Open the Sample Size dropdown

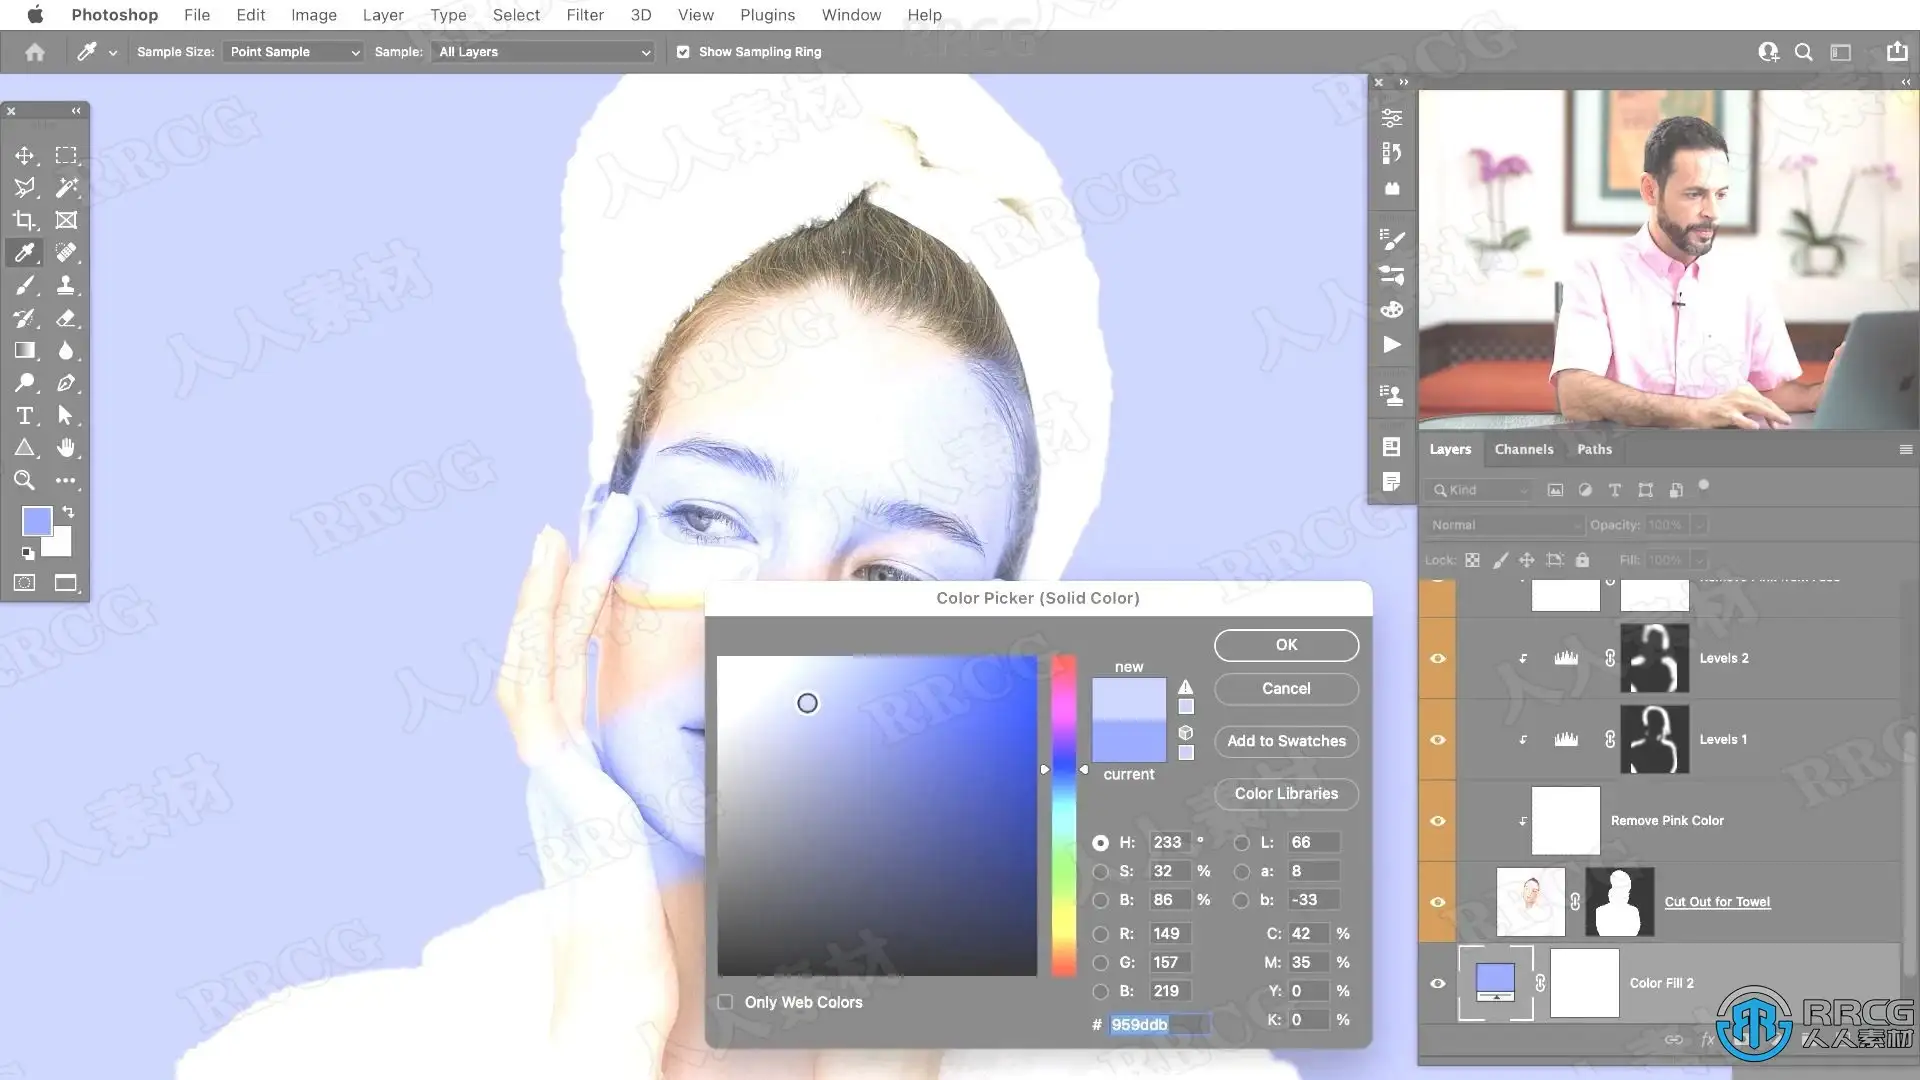293,52
